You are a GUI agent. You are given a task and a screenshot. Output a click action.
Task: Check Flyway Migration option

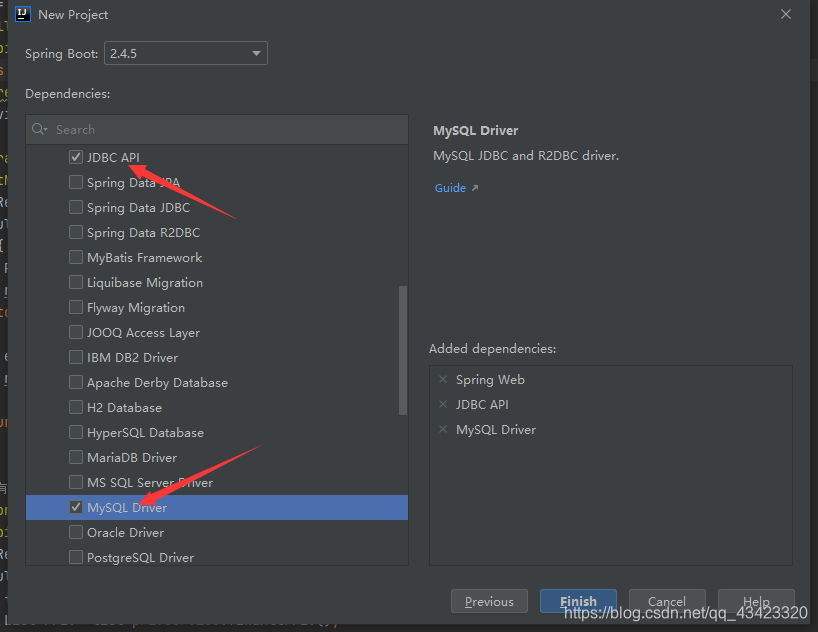(76, 307)
